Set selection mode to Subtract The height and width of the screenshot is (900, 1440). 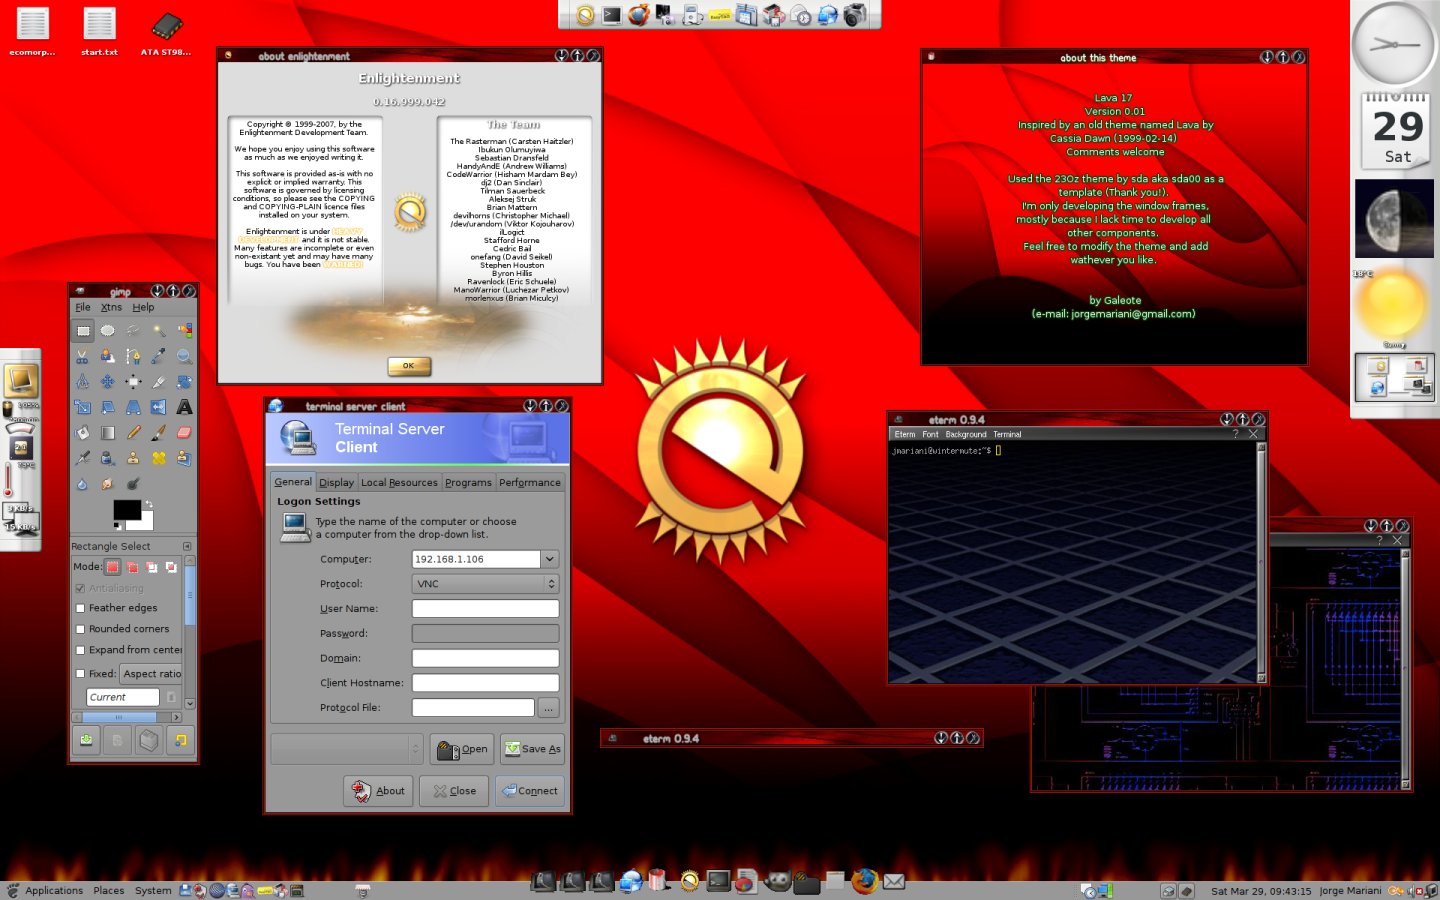[x=152, y=567]
